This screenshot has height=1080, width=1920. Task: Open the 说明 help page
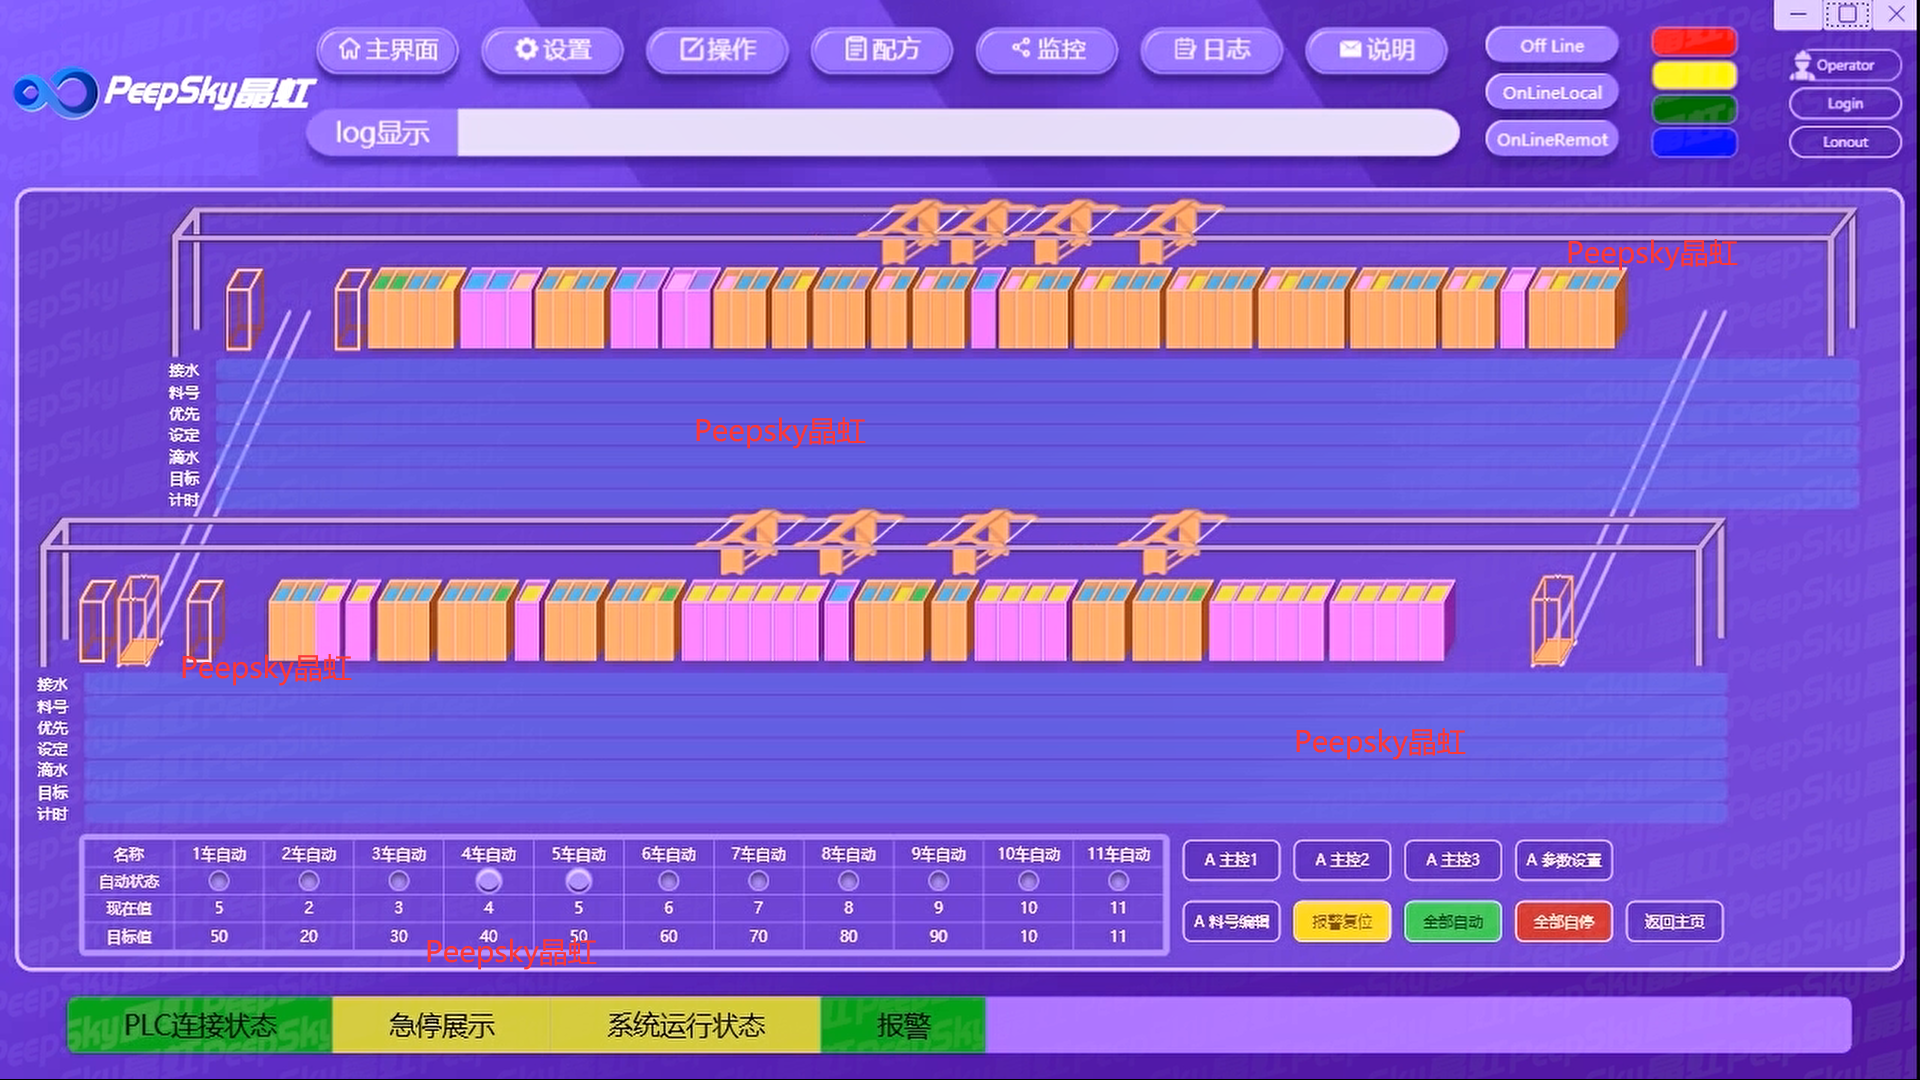(x=1377, y=50)
